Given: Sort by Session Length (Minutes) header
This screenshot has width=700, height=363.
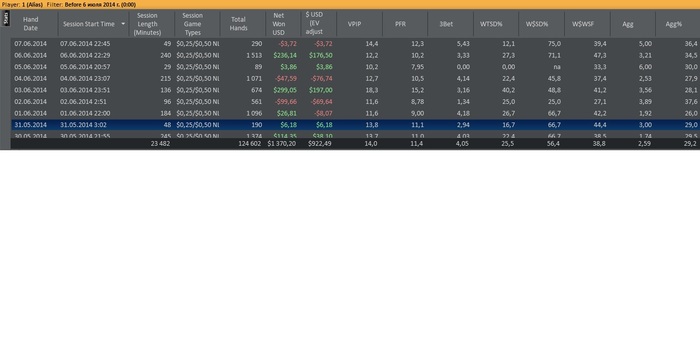Looking at the screenshot, I should pos(147,24).
